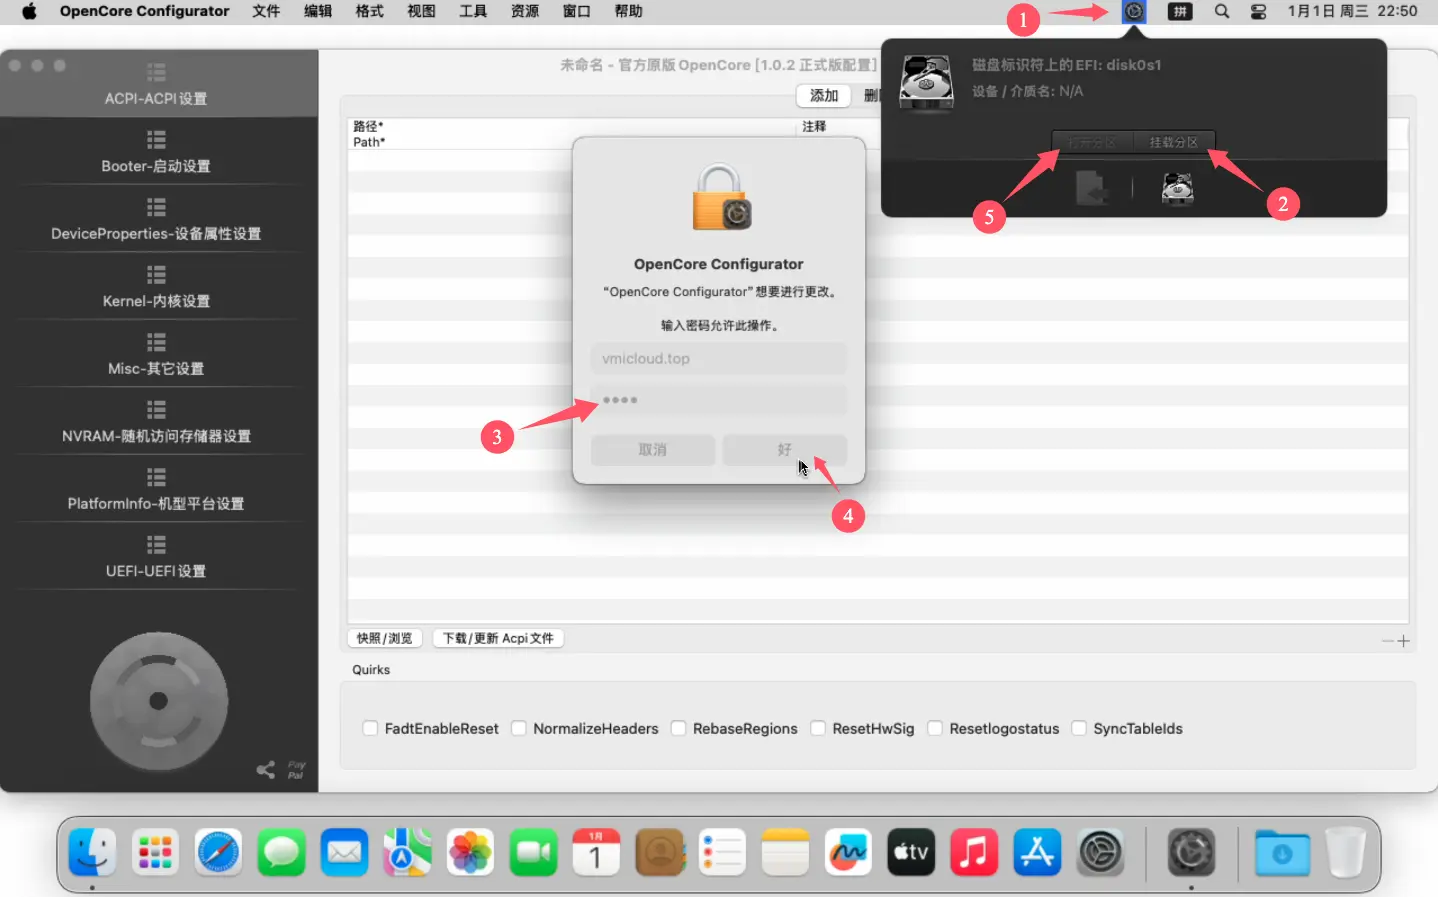Click the plus button below the table
Viewport: 1438px width, 897px height.
click(1404, 641)
